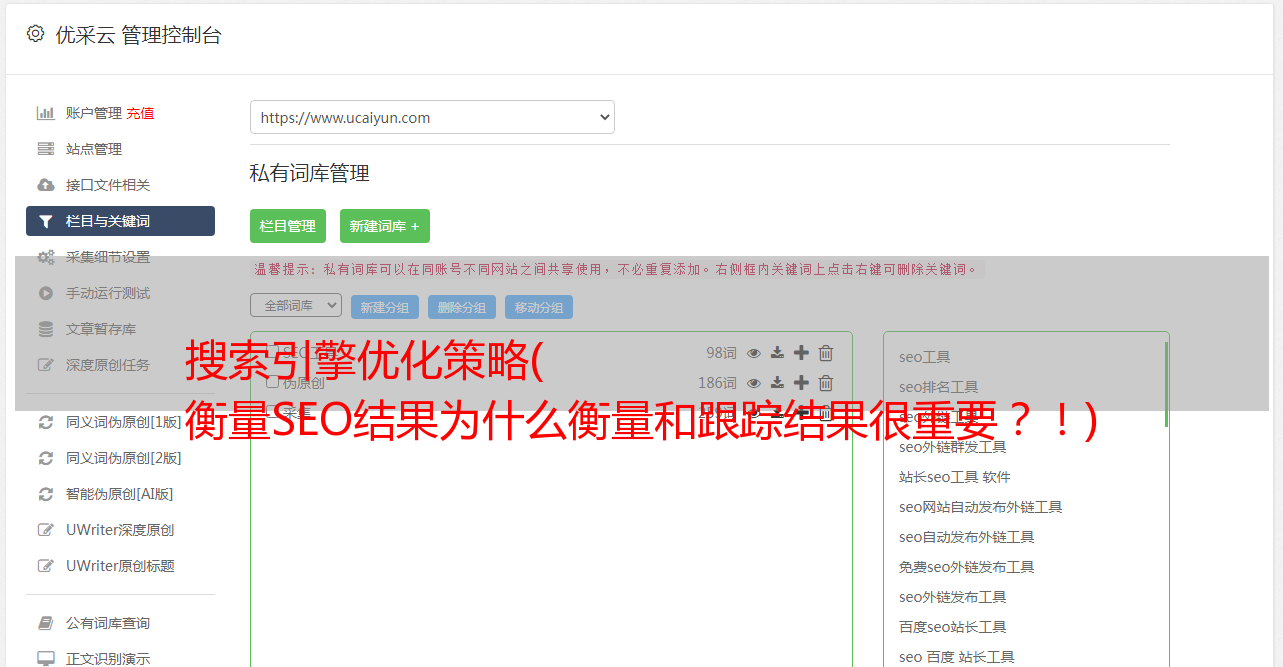Viewport: 1283px width, 667px height.
Task: Select keyword seo网站自动发布外链工具
Action: click(x=981, y=507)
